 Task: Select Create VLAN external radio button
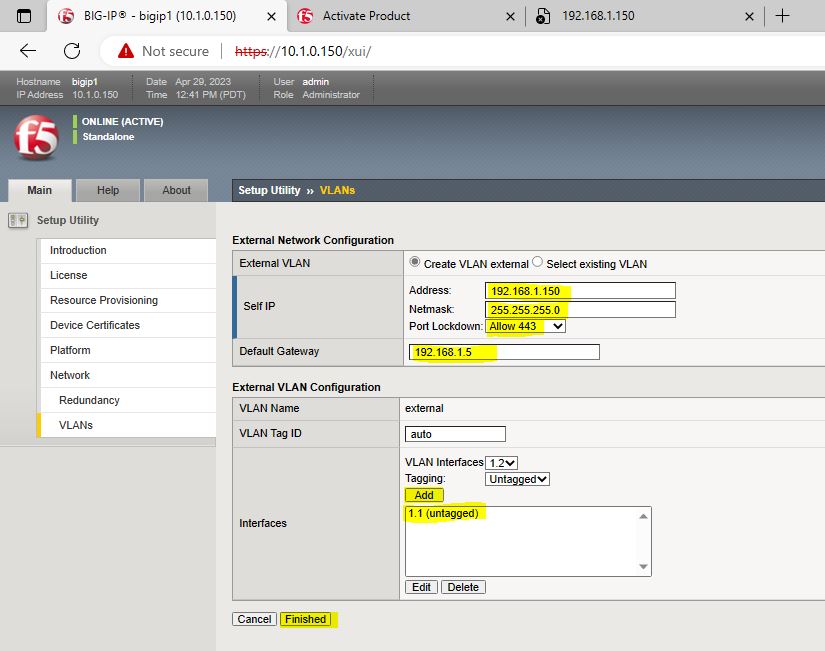[414, 263]
